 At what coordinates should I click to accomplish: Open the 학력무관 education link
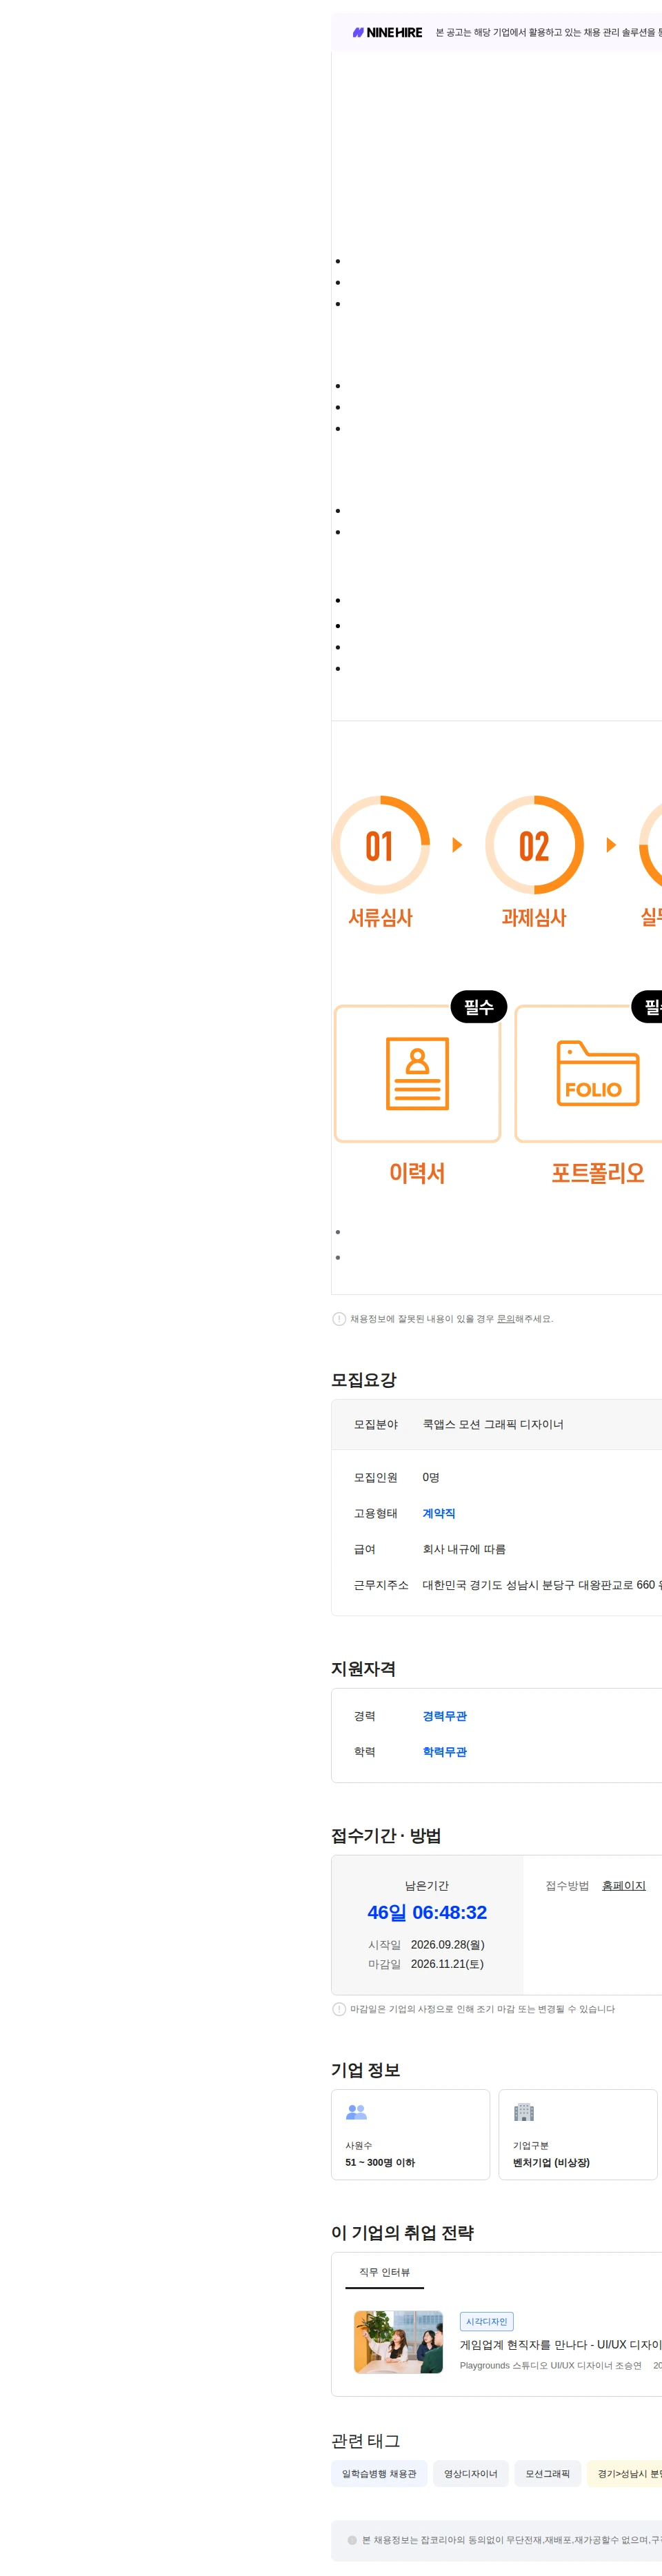pos(445,1752)
